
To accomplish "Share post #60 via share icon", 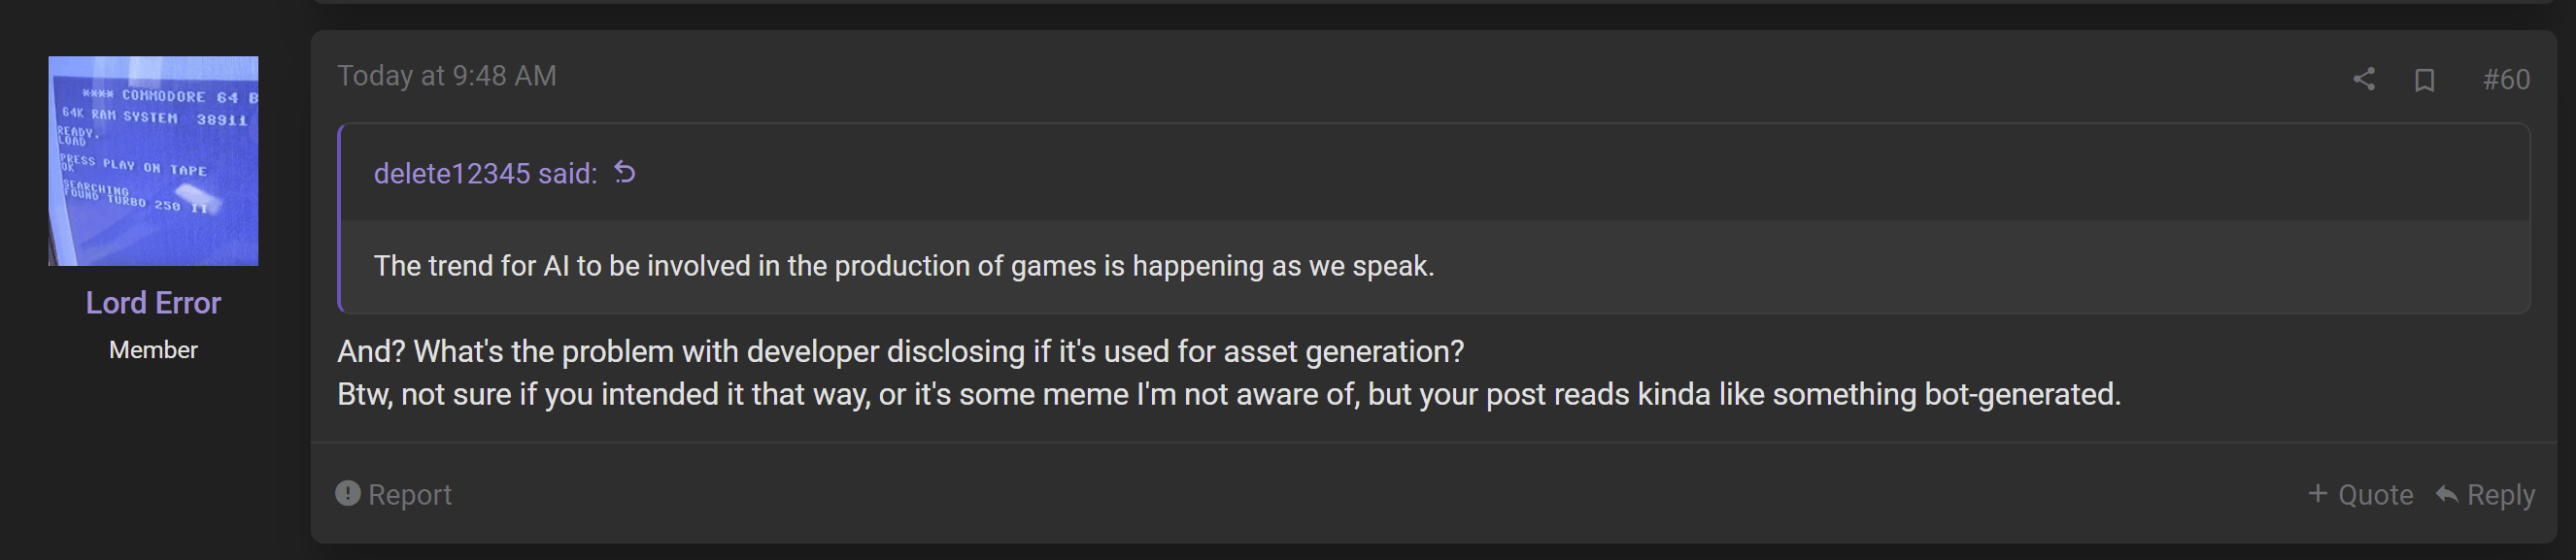I will pos(2363,79).
